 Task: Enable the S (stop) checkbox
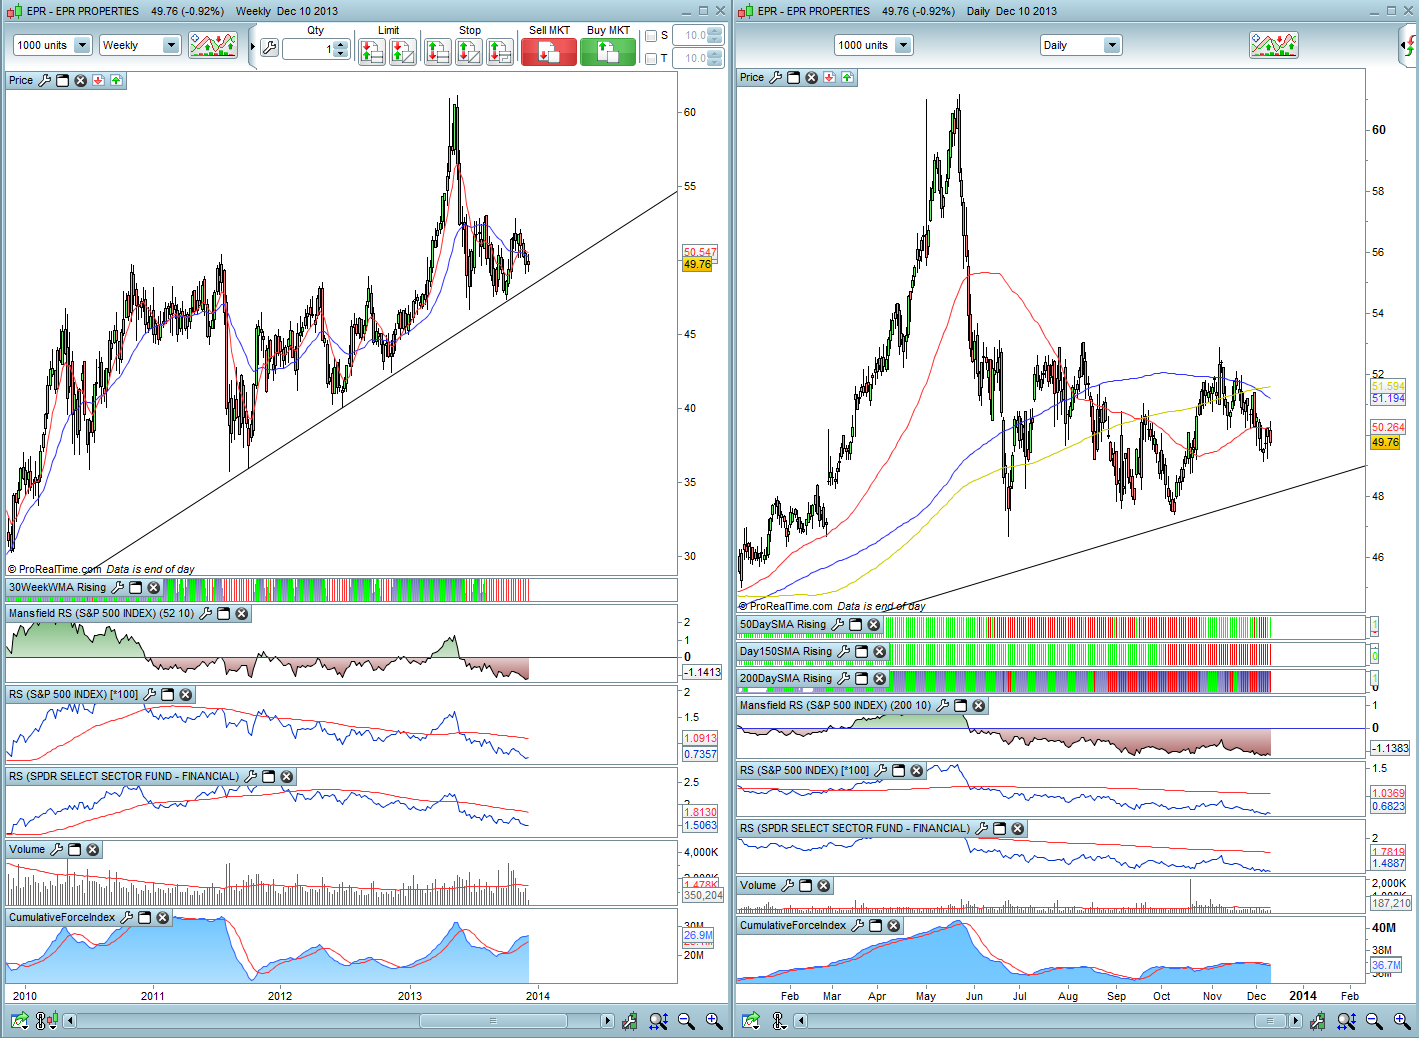click(x=651, y=36)
